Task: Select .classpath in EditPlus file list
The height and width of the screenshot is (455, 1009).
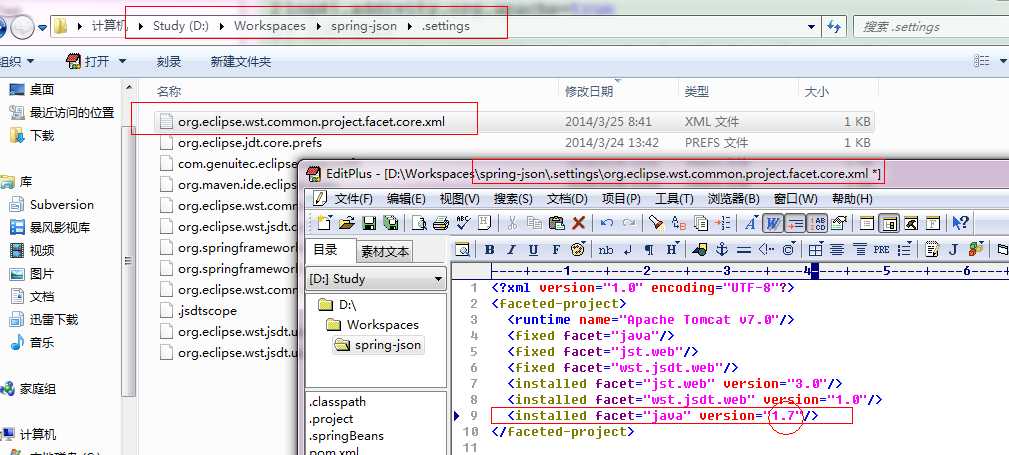Action: coord(337,402)
